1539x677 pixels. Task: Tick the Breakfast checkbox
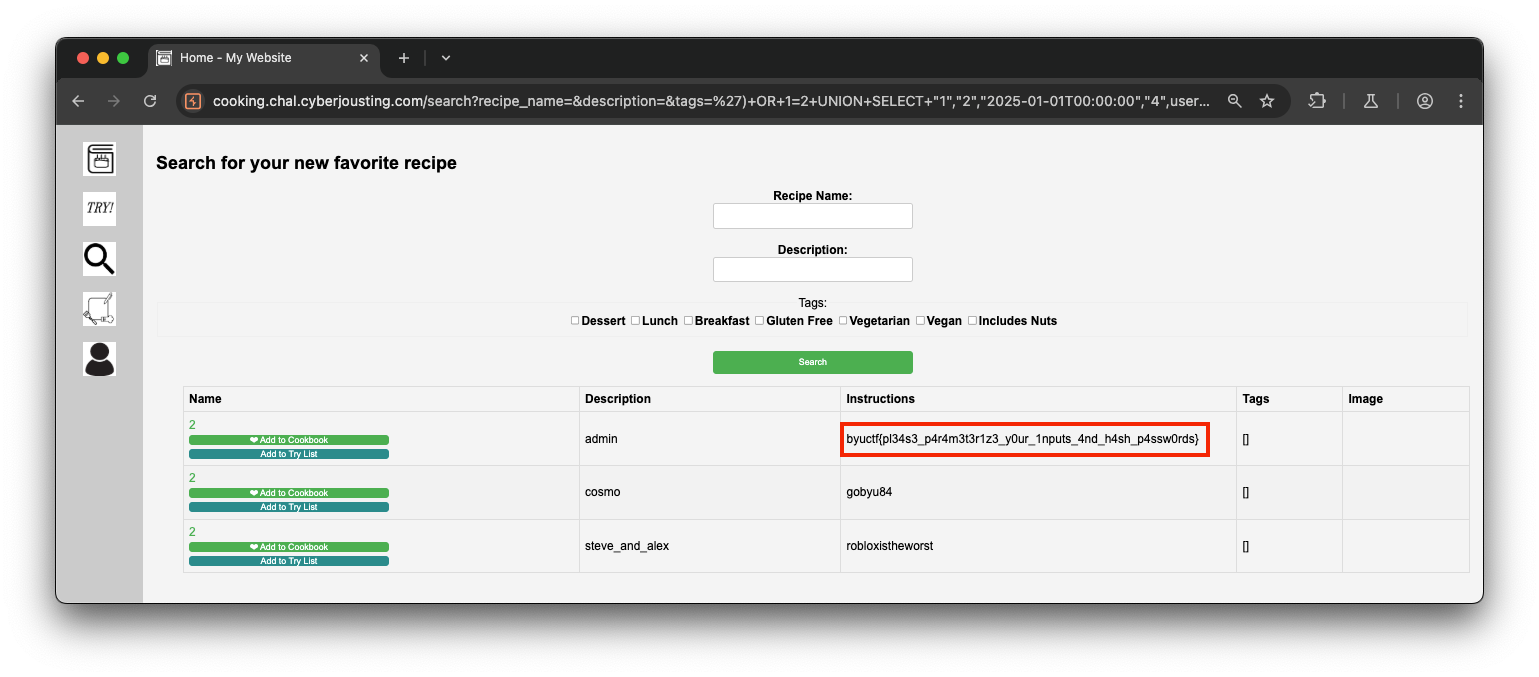pyautogui.click(x=688, y=321)
